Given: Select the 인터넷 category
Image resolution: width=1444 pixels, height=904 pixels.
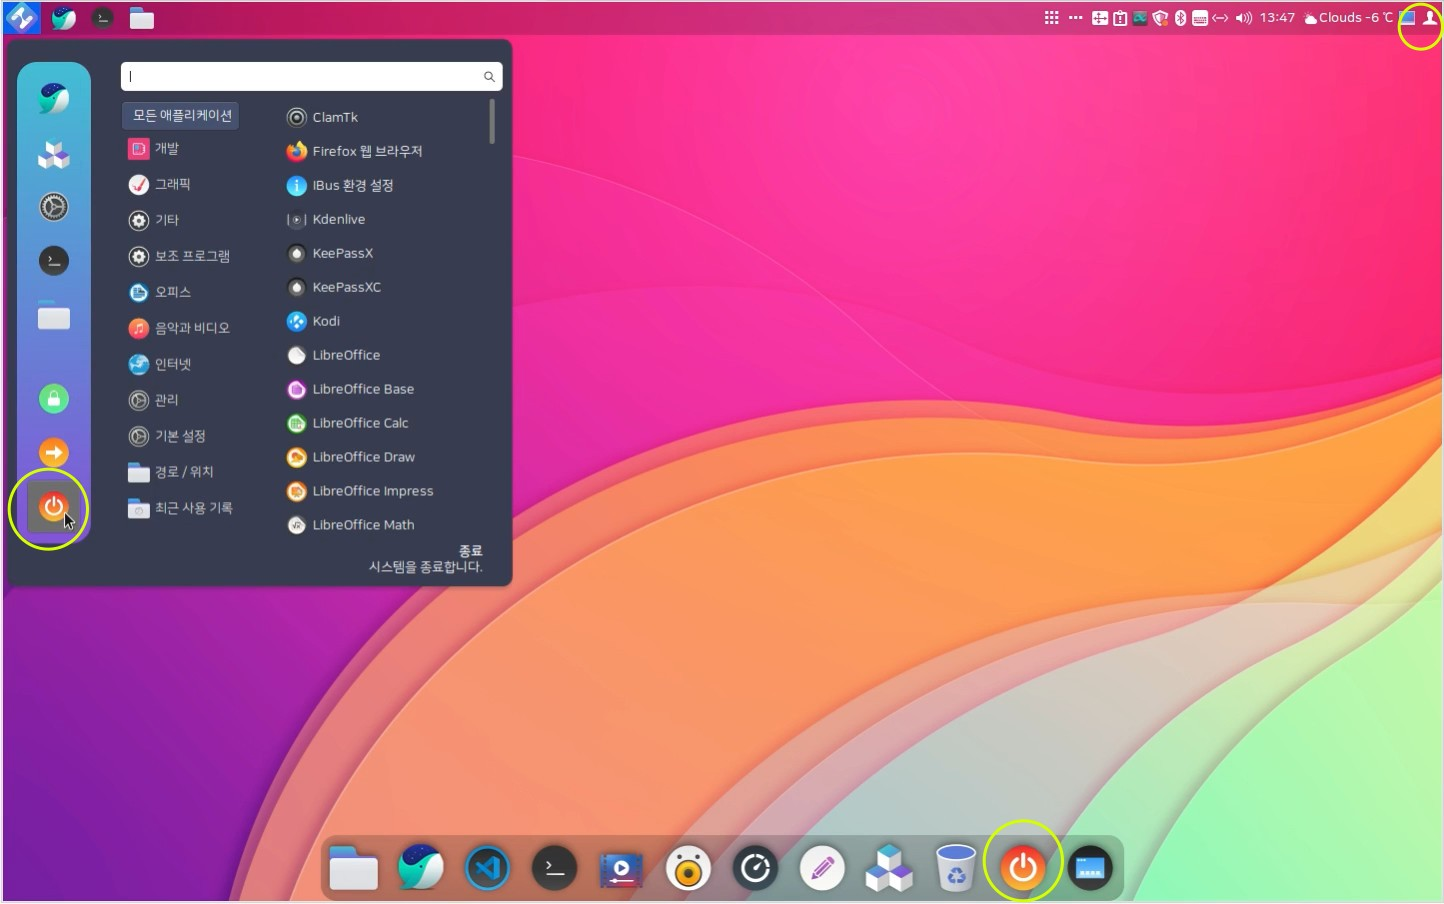Looking at the screenshot, I should (172, 364).
